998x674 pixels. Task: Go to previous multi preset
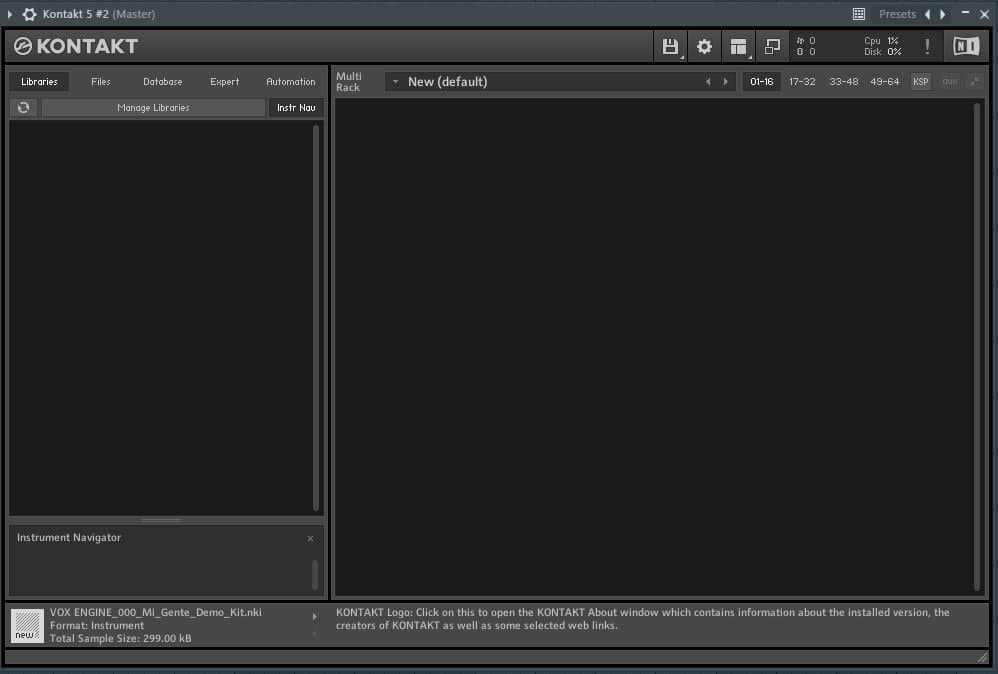point(708,81)
